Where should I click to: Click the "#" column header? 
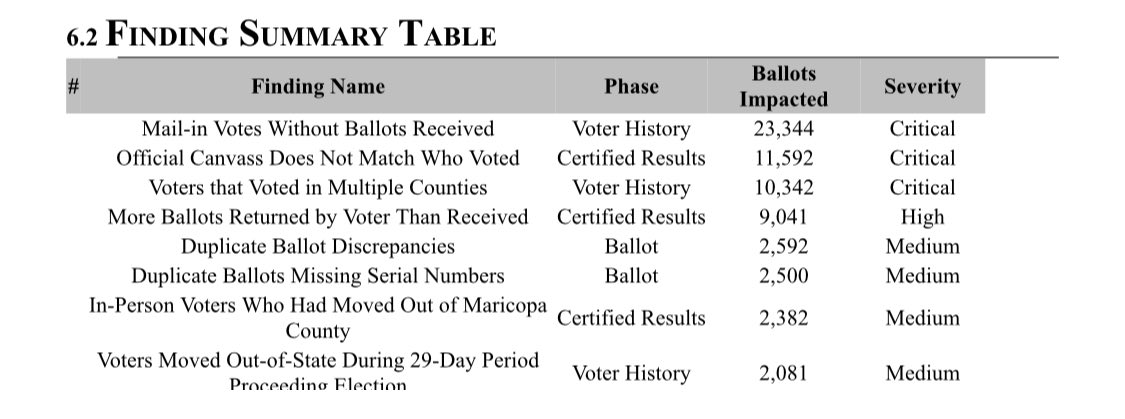click(73, 86)
